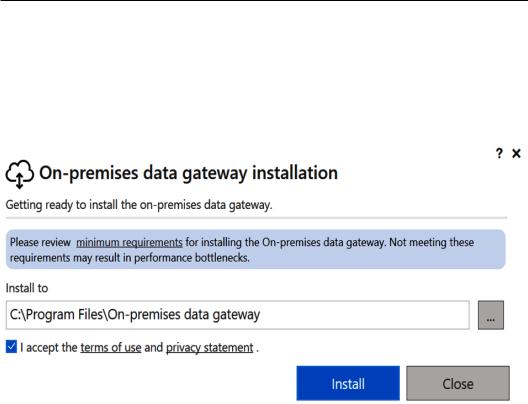
Task: Browse for folder using the ellipsis button
Action: pyautogui.click(x=491, y=315)
